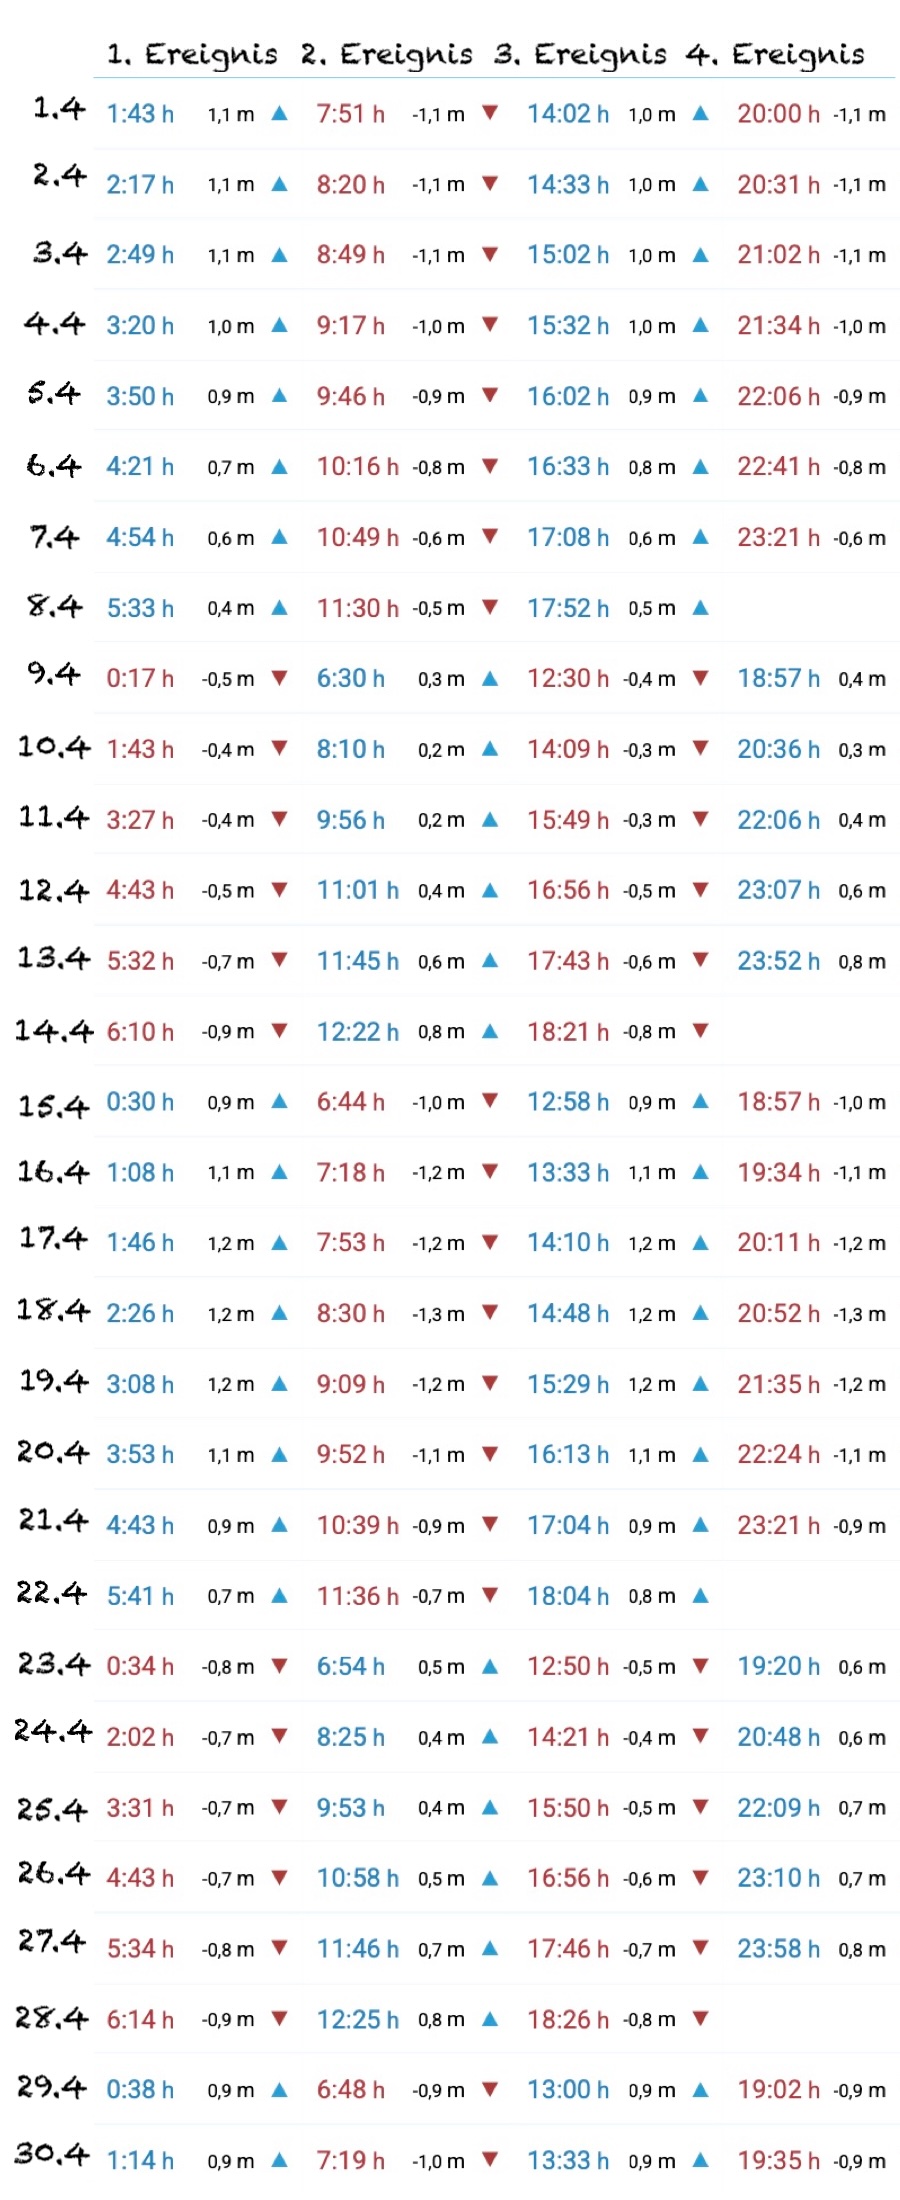Select the blue up arrow after 12:58 h
This screenshot has height=2200, width=900.
point(701,1102)
